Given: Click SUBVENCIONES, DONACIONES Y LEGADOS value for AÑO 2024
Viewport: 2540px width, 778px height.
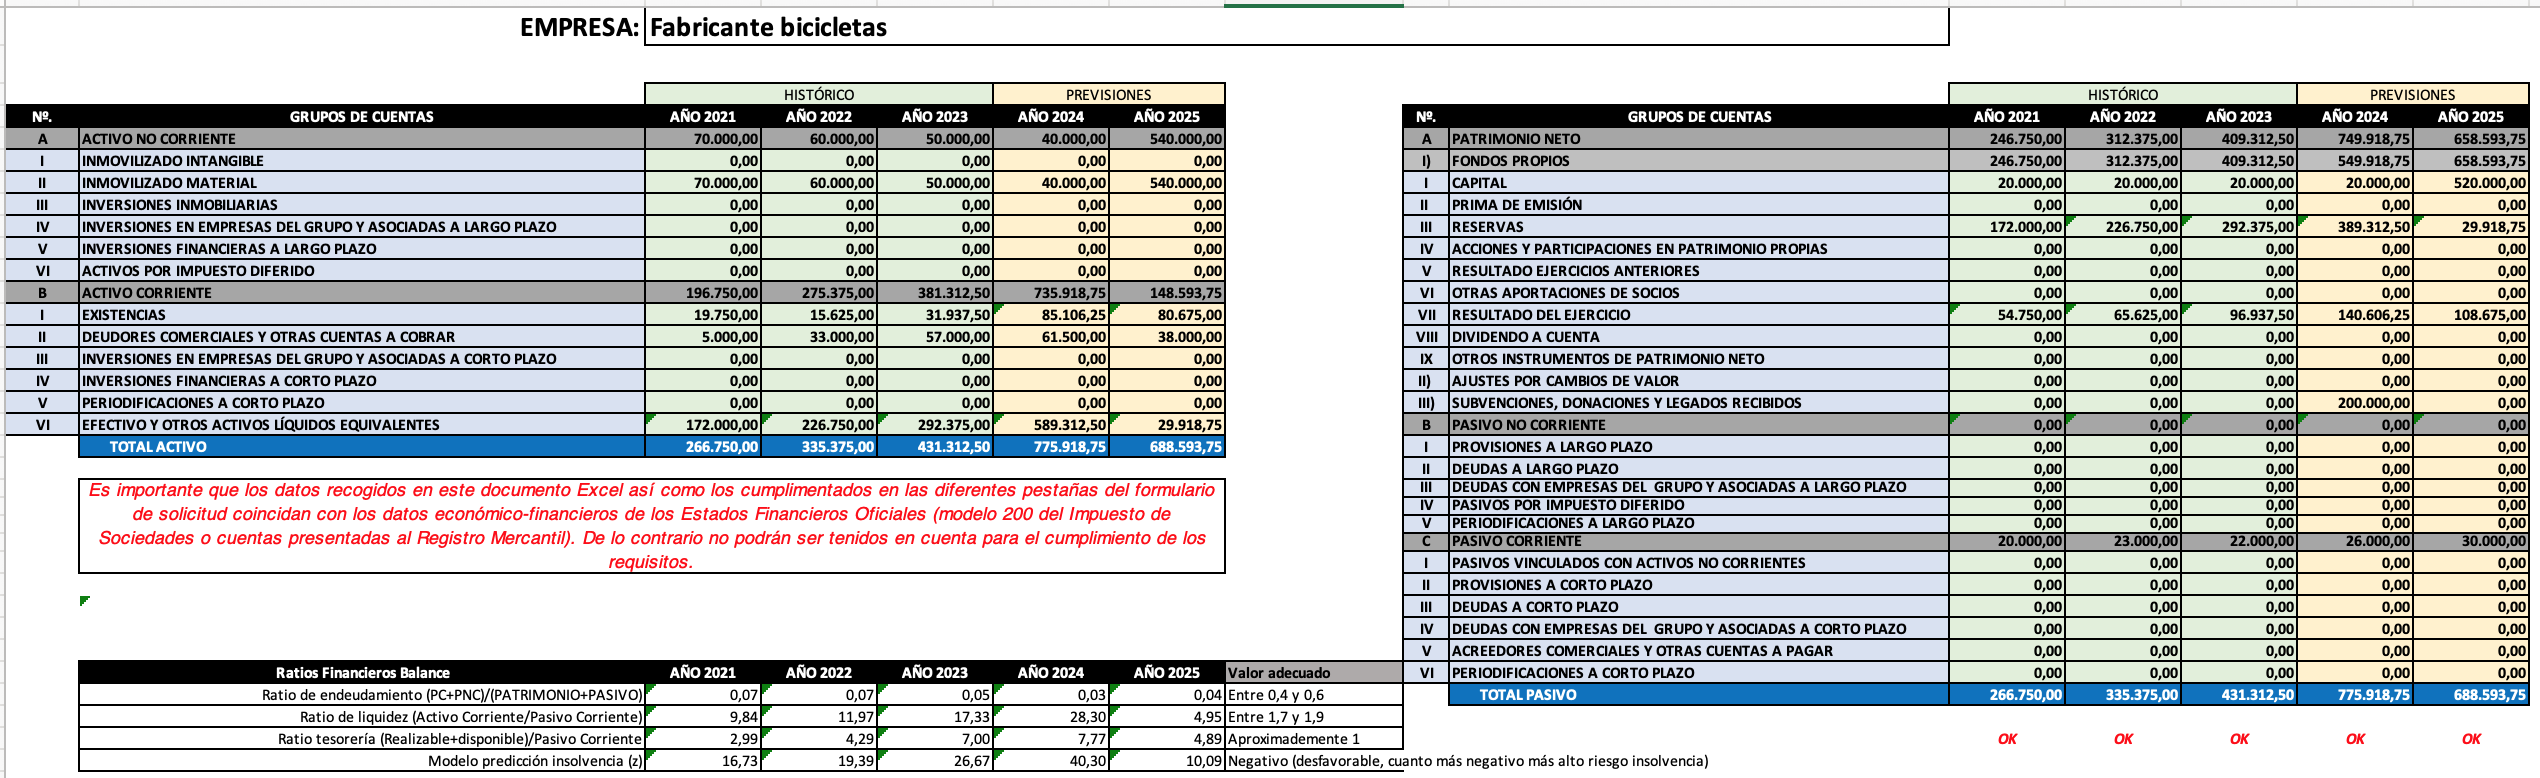Looking at the screenshot, I should tap(2355, 403).
